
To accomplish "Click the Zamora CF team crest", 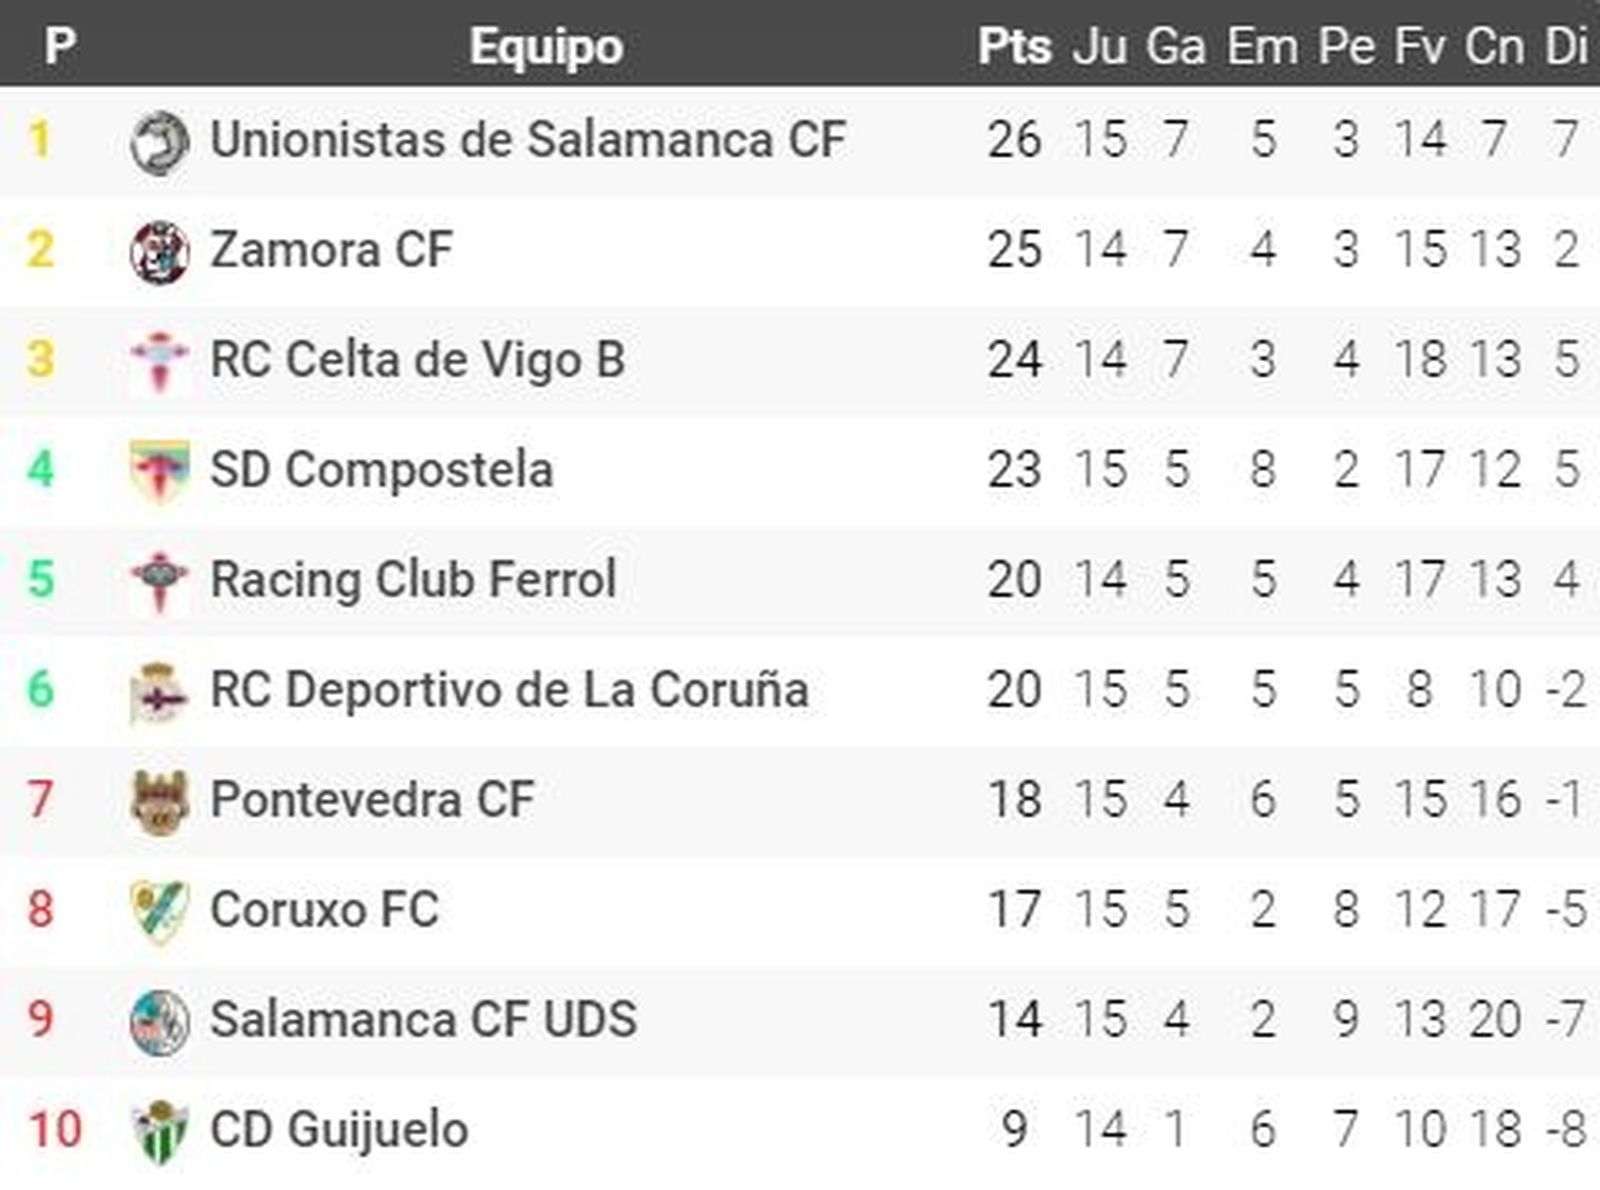I will [159, 251].
